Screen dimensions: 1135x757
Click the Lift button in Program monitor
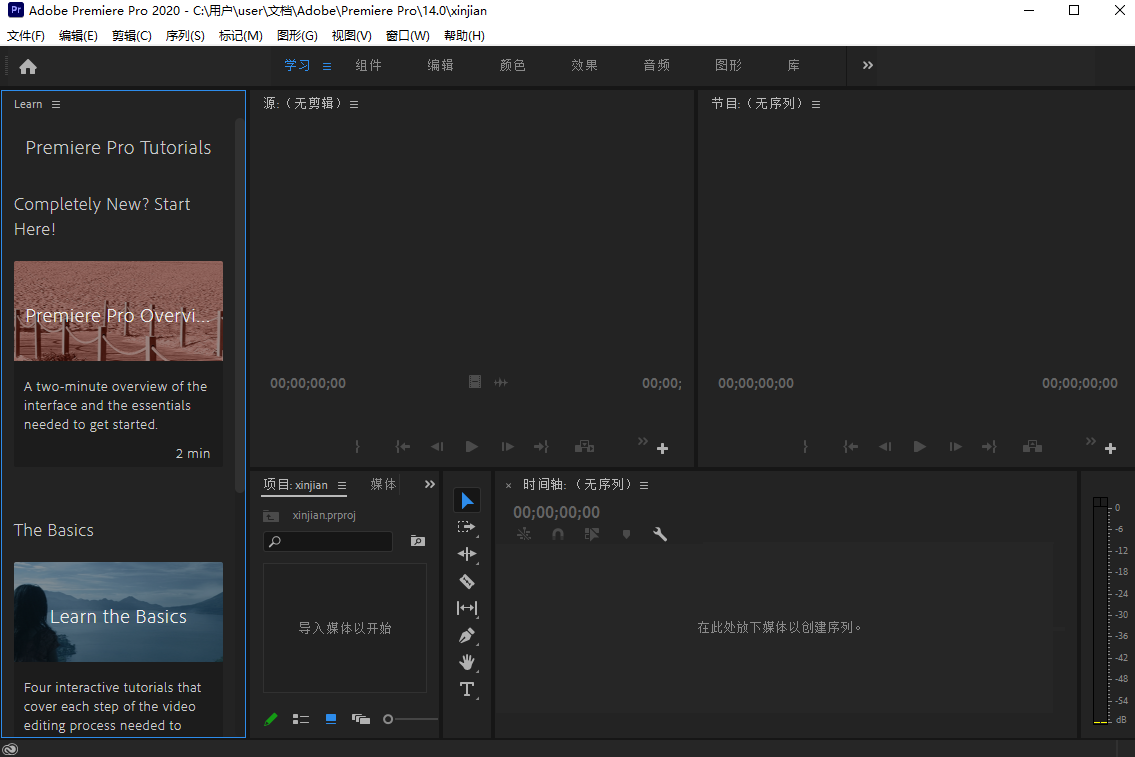pyautogui.click(x=1032, y=447)
